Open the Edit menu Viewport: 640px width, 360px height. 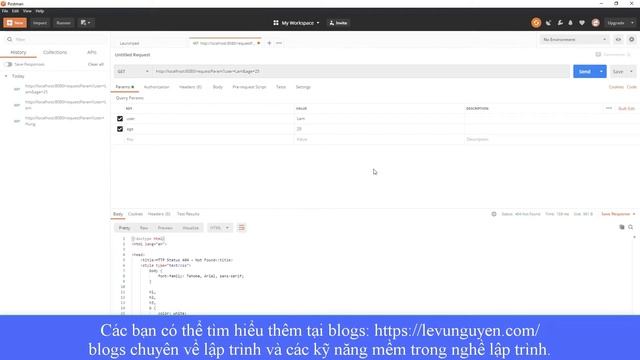[x=15, y=11]
